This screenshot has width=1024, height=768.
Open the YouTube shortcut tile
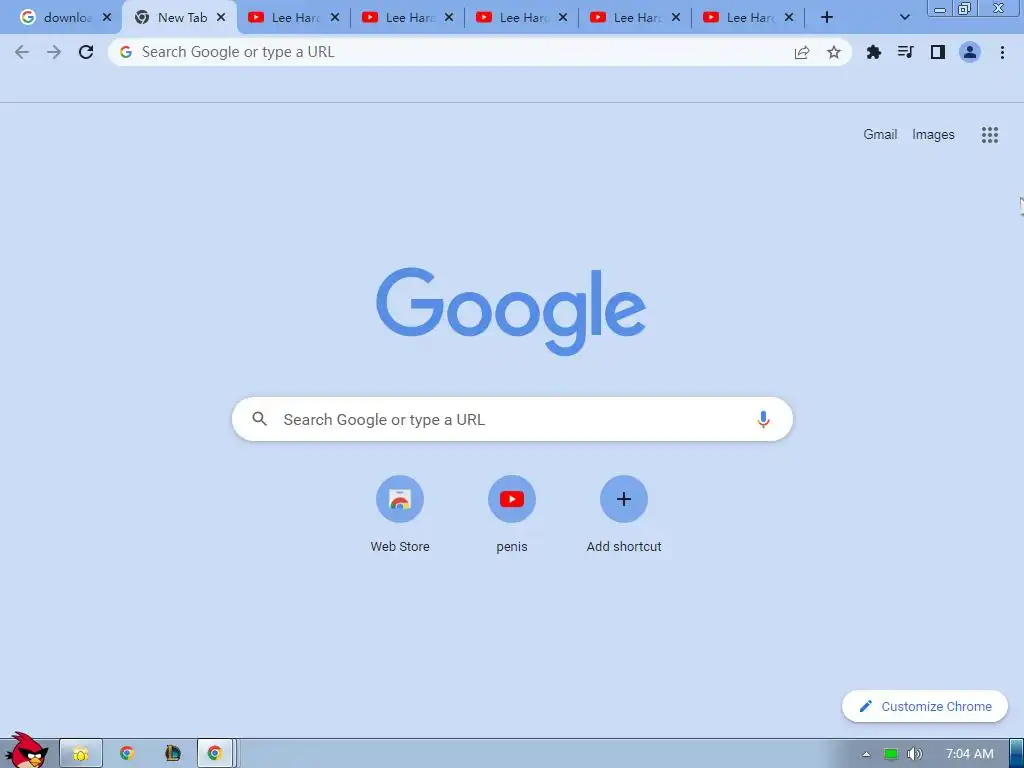(511, 515)
